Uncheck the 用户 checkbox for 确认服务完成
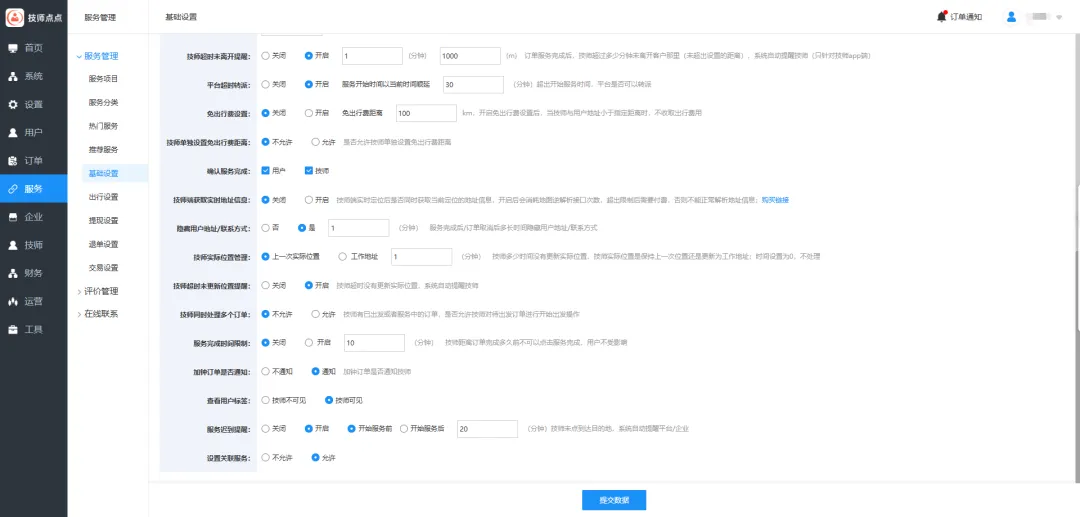The image size is (1080, 517). pos(265,171)
